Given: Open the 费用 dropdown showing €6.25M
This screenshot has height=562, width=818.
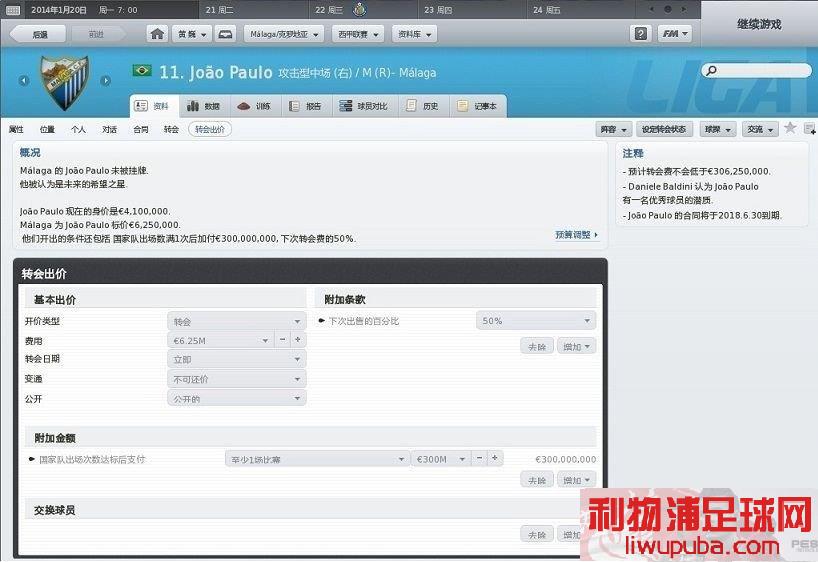Looking at the screenshot, I should pyautogui.click(x=221, y=340).
